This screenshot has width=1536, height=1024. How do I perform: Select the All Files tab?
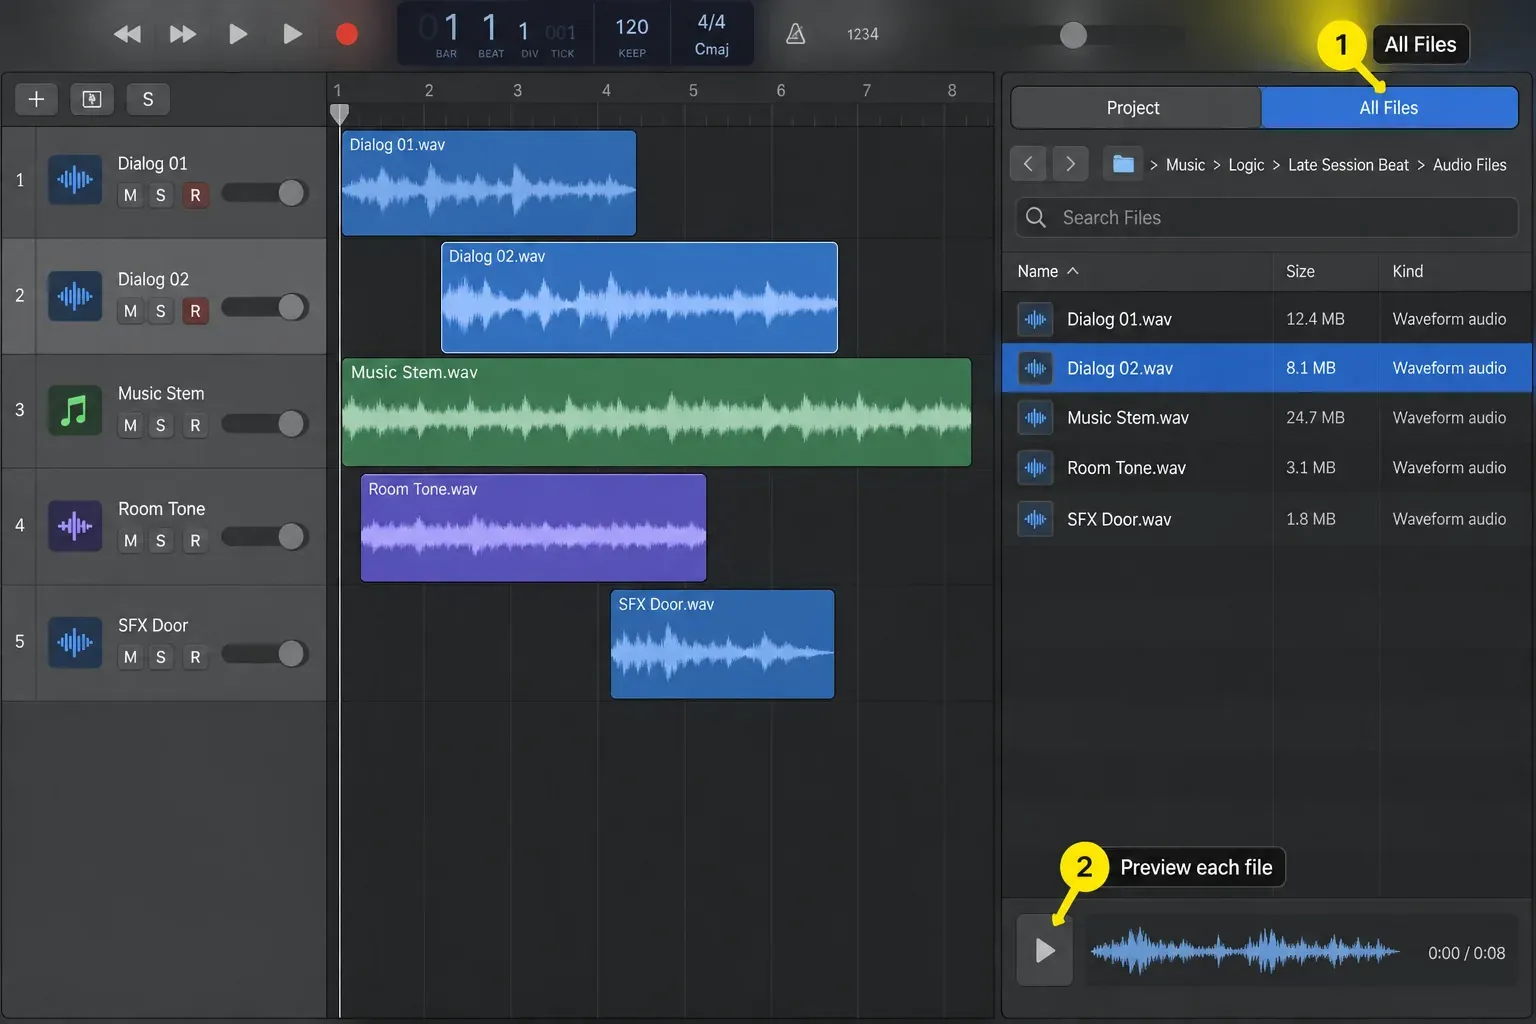click(1389, 108)
